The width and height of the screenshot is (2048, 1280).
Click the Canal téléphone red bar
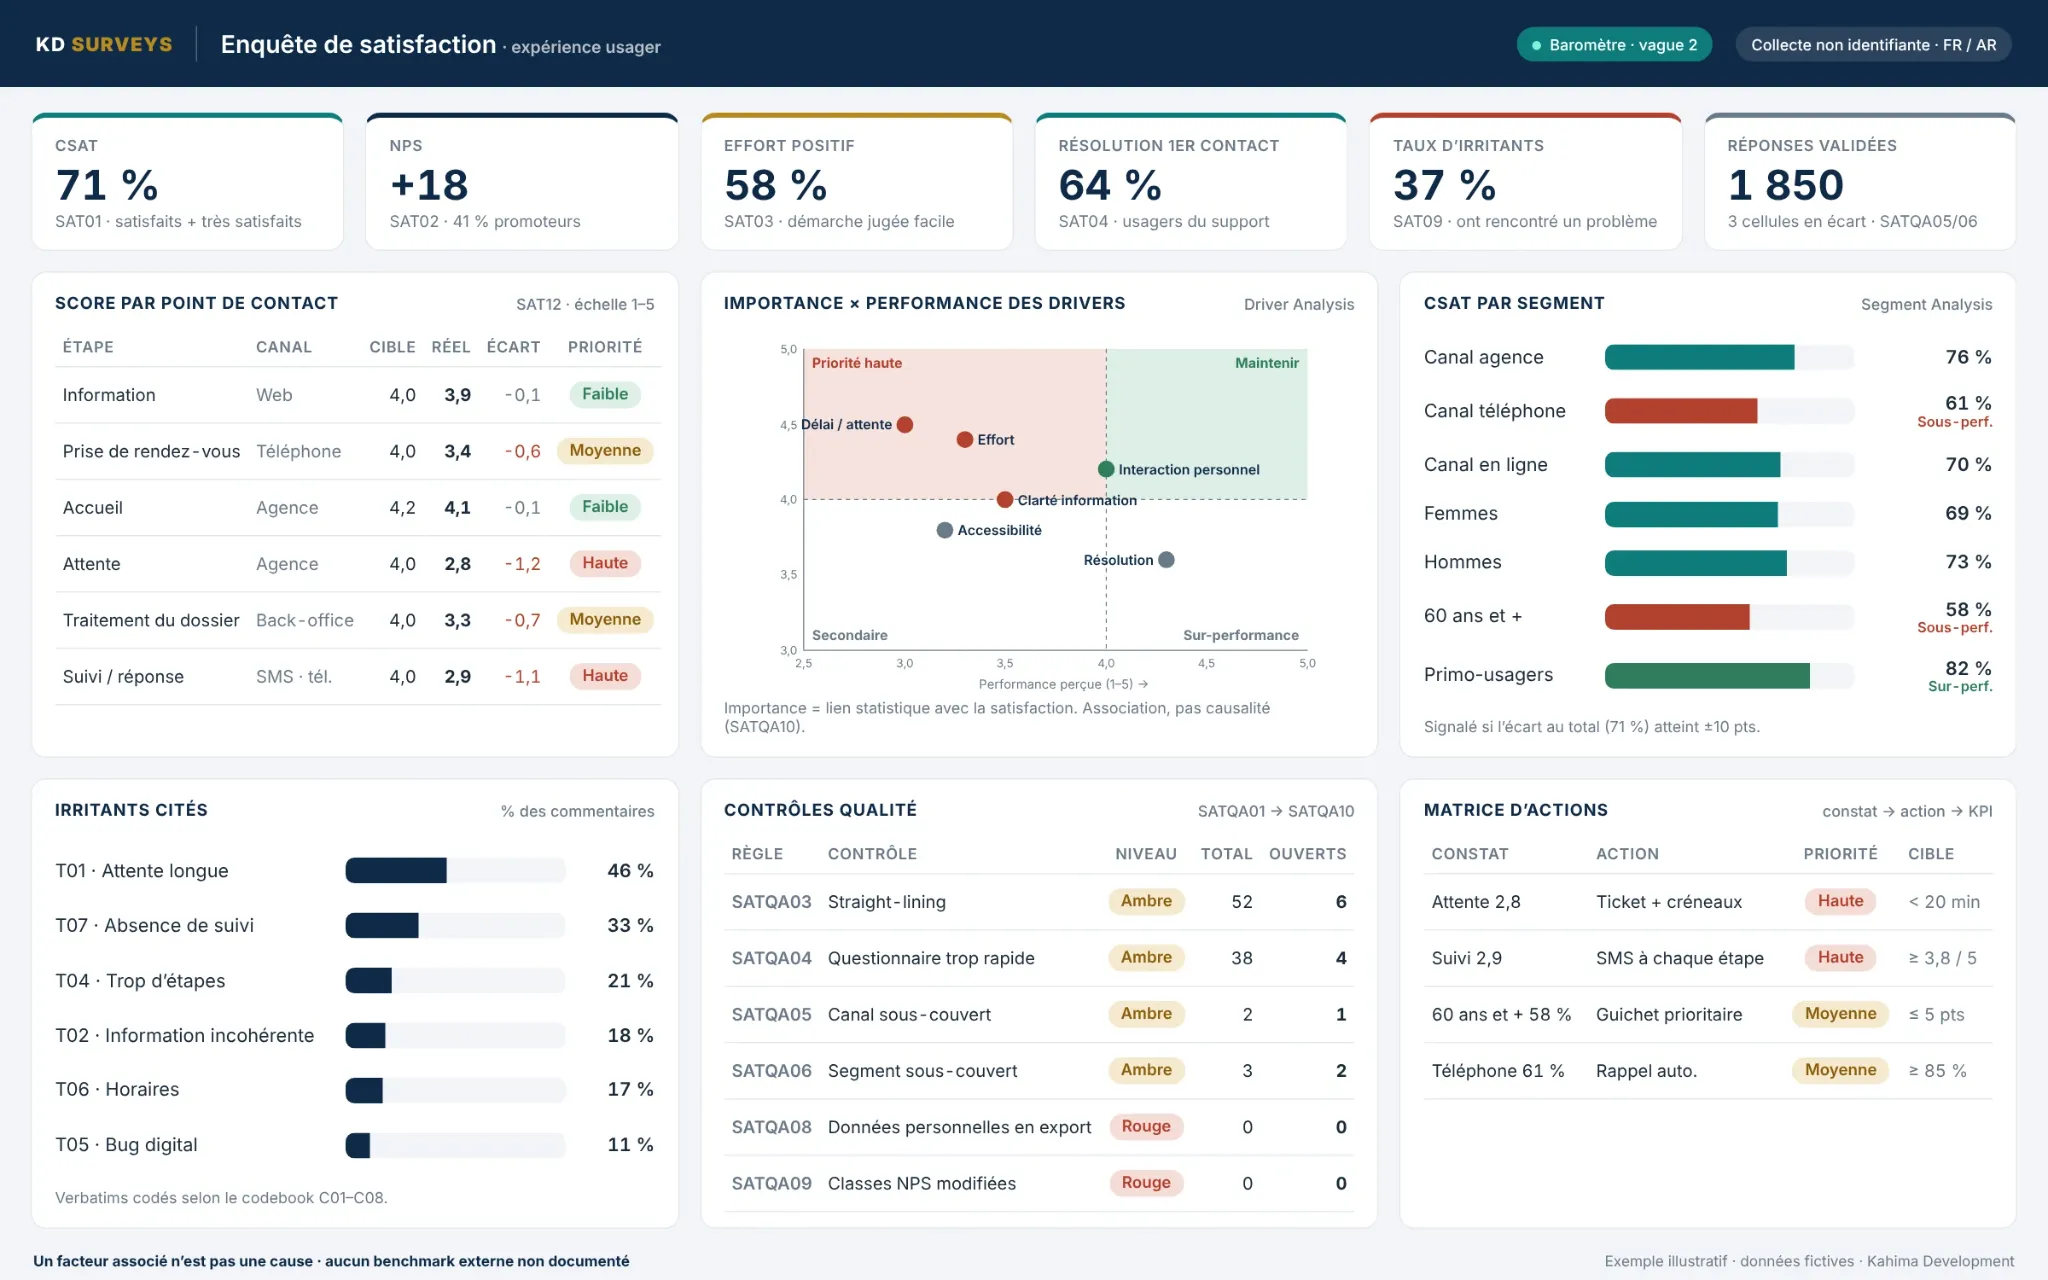[1681, 411]
